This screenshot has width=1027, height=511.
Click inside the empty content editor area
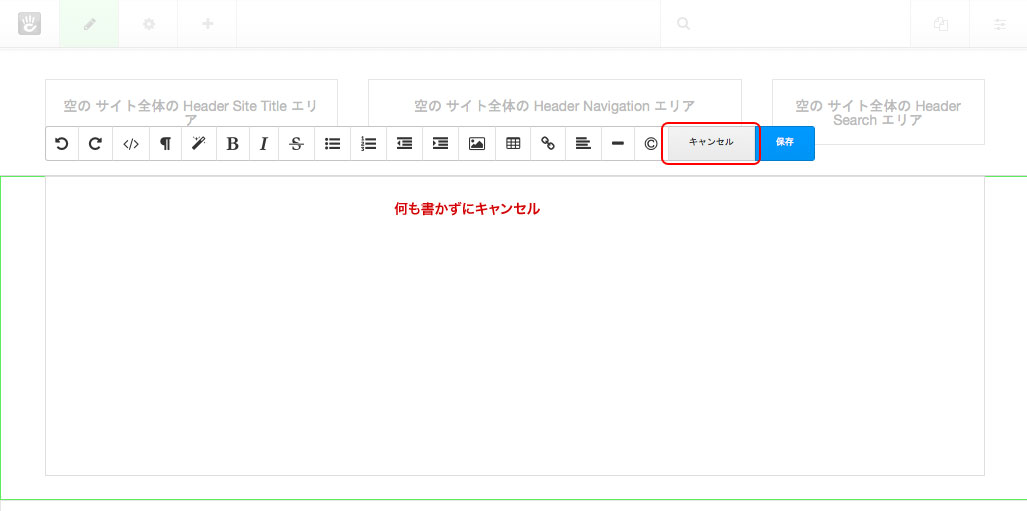(x=515, y=326)
